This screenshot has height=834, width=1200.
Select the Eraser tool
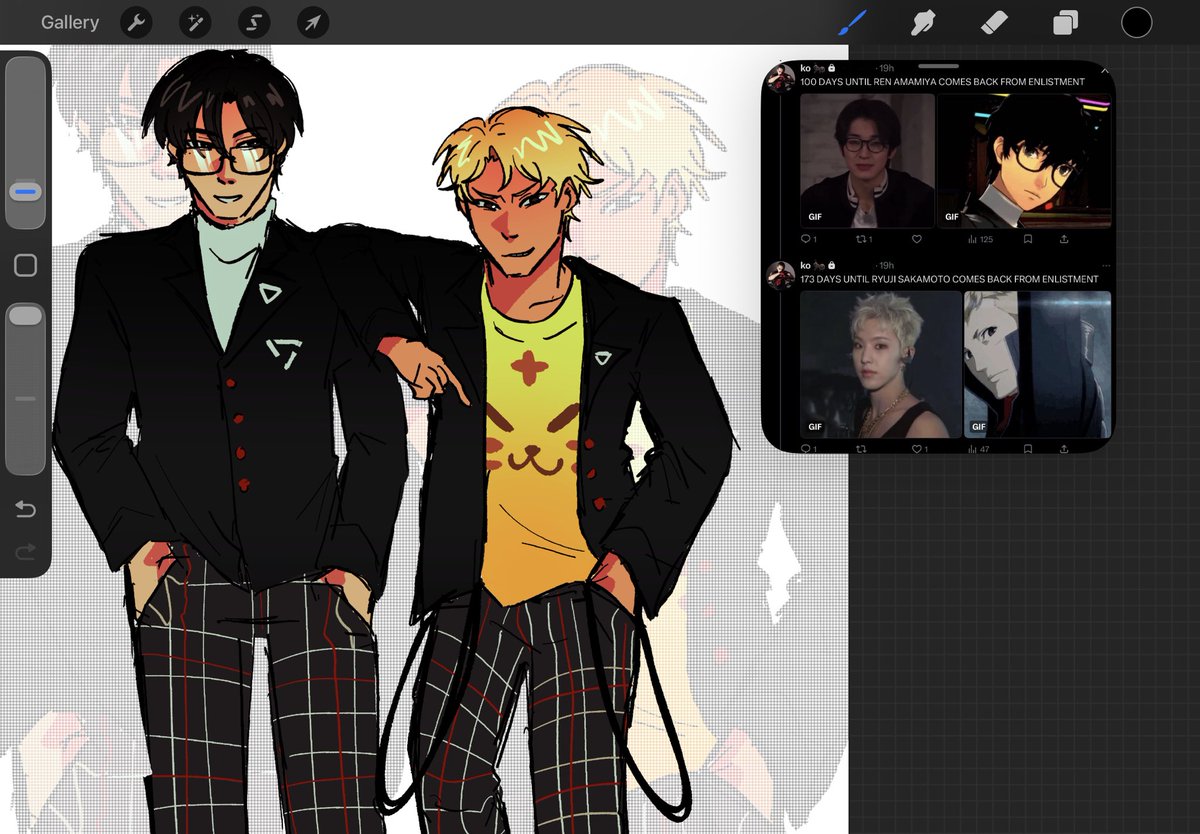click(994, 22)
